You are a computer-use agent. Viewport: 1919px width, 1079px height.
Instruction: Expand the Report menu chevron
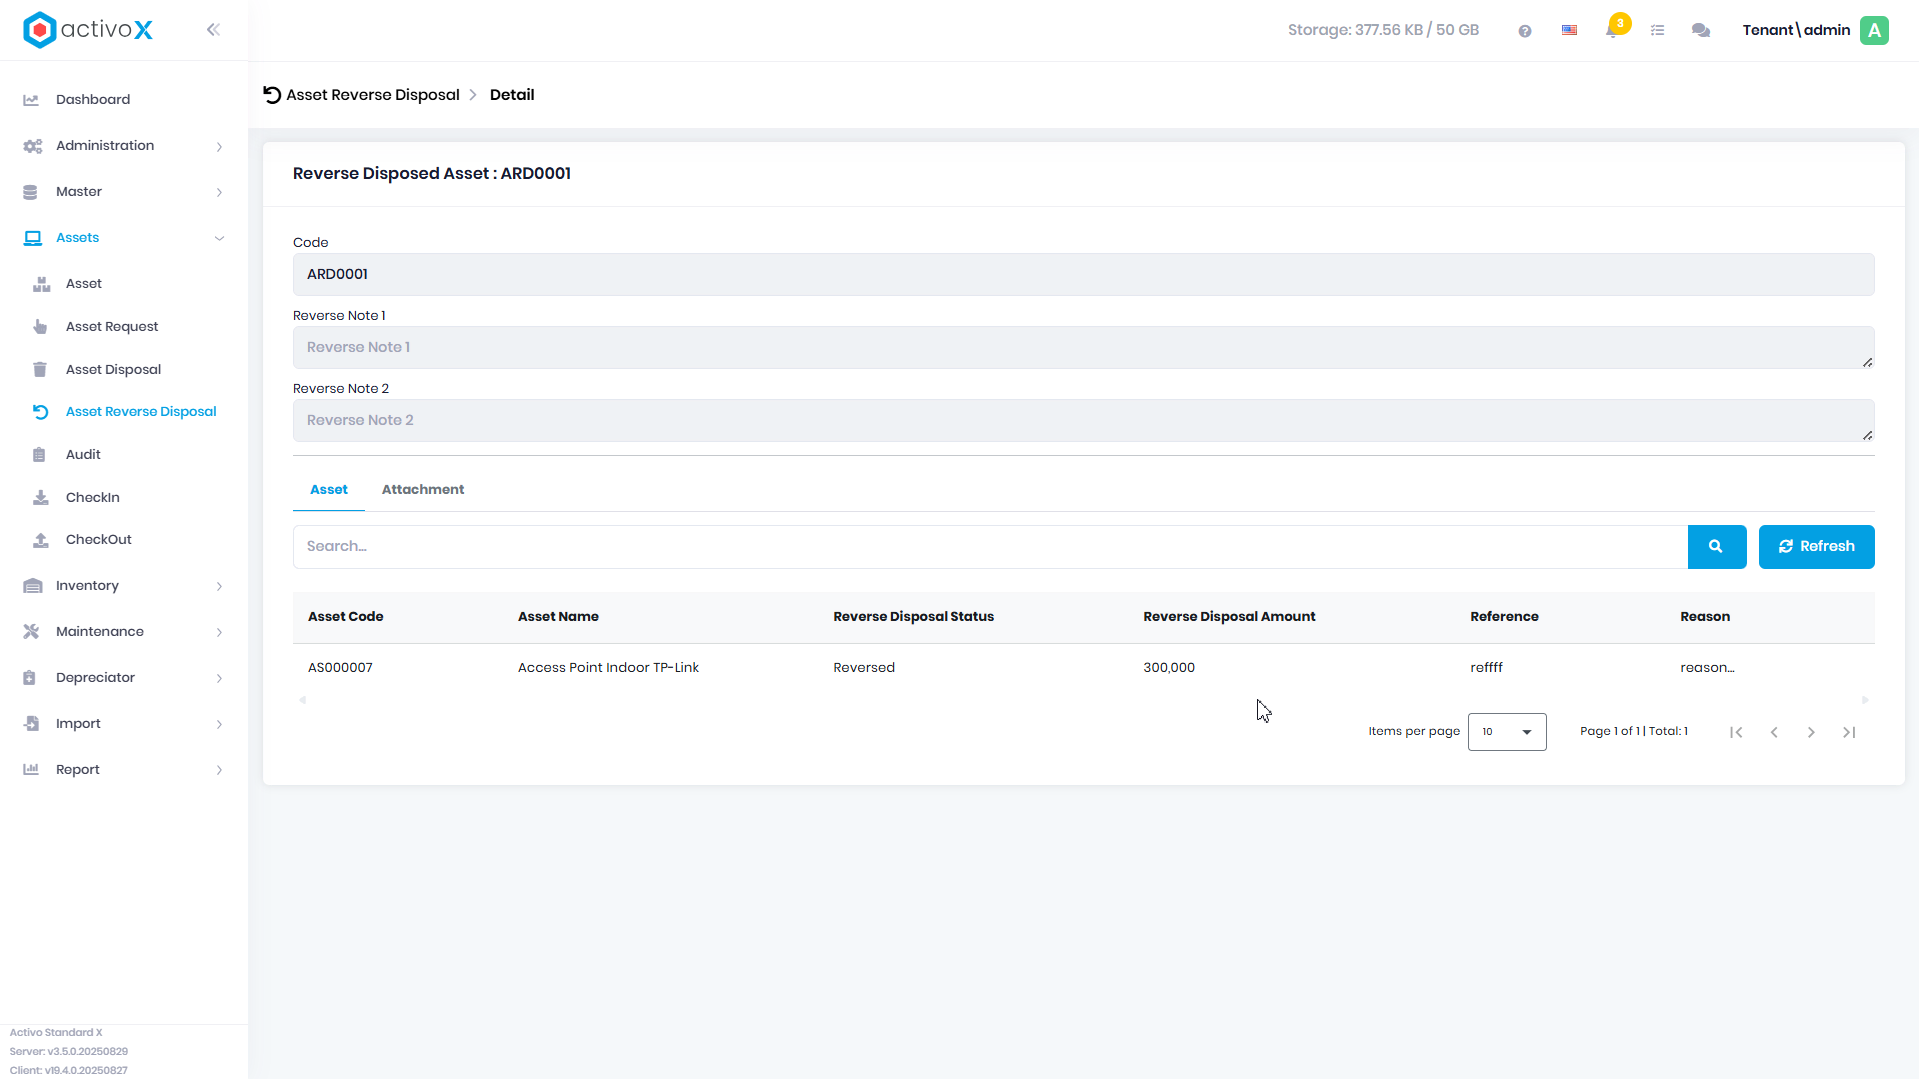(x=219, y=771)
